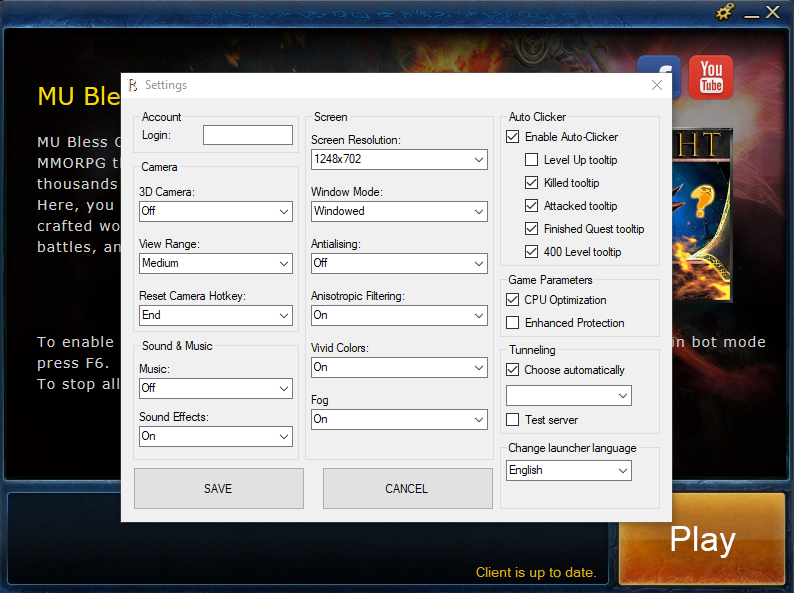Viewport: 794px width, 593px height.
Task: Open the Fog dropdown
Action: pos(399,419)
